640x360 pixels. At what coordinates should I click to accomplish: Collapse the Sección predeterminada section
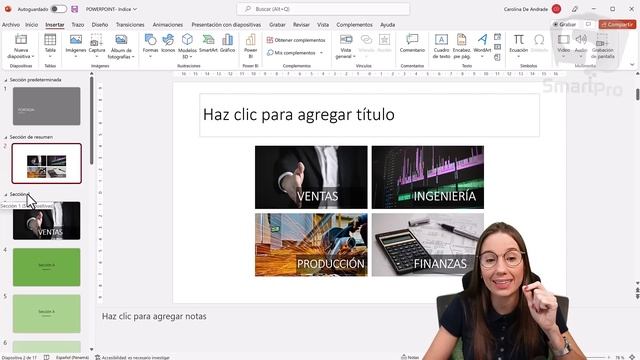6,80
